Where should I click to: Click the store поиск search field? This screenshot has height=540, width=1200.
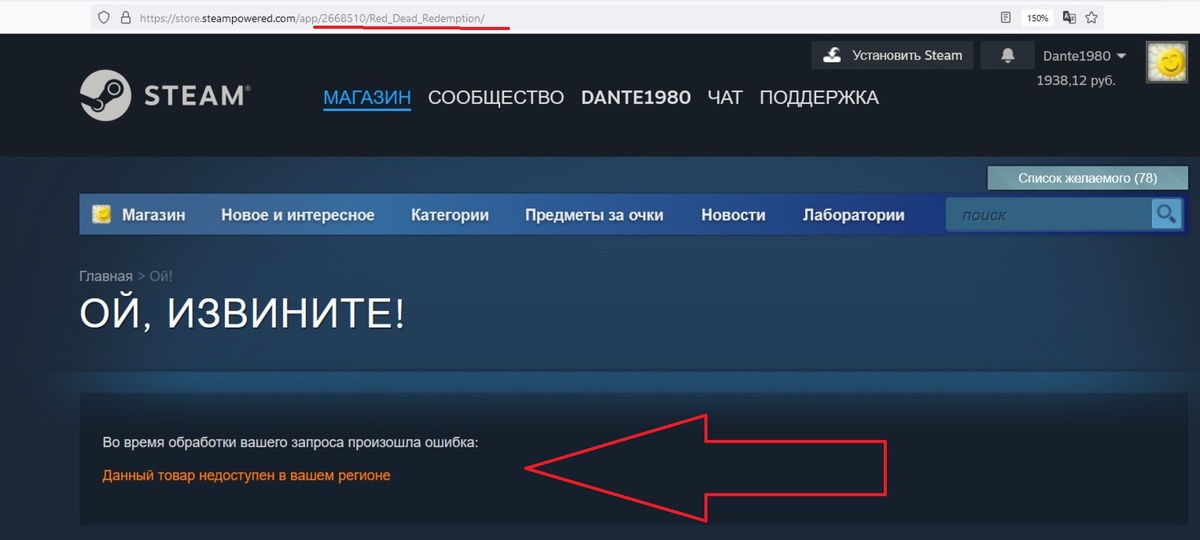[1049, 214]
